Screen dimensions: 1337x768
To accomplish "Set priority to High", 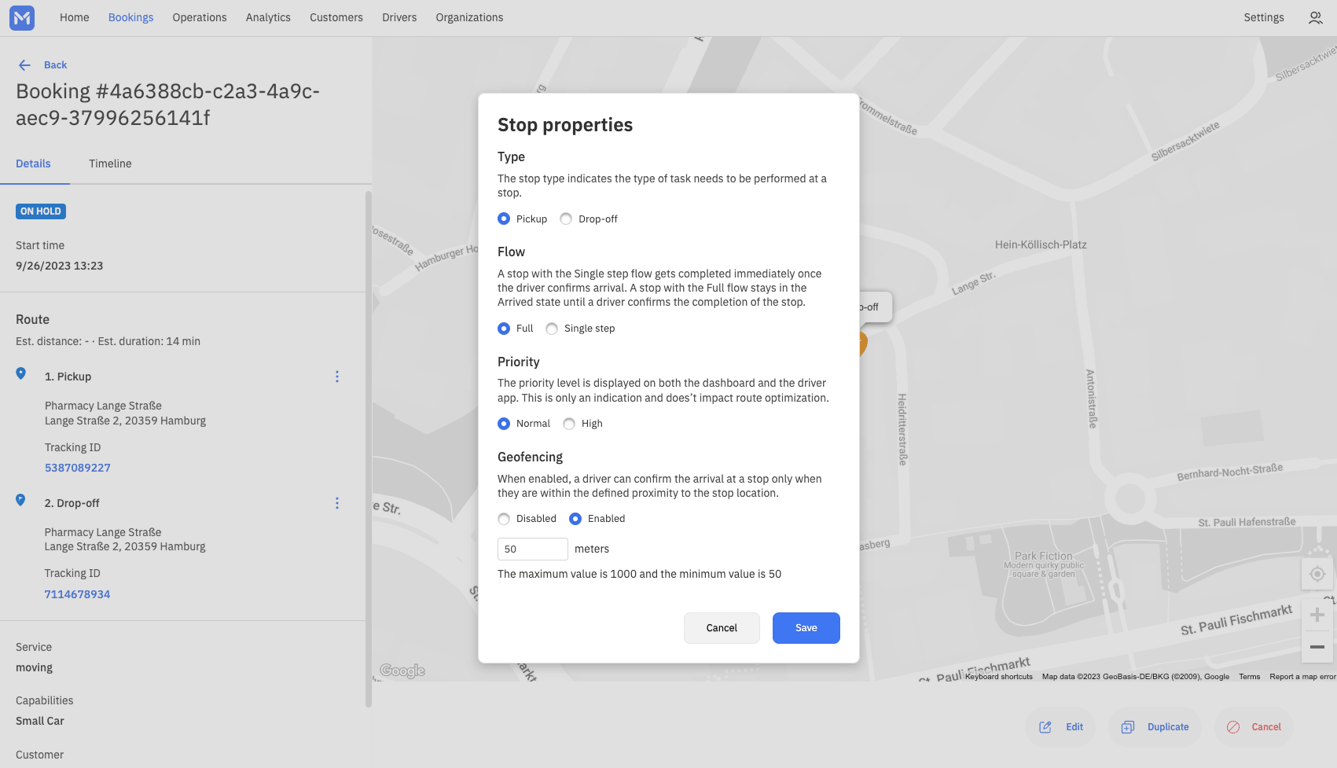I will pyautogui.click(x=569, y=424).
